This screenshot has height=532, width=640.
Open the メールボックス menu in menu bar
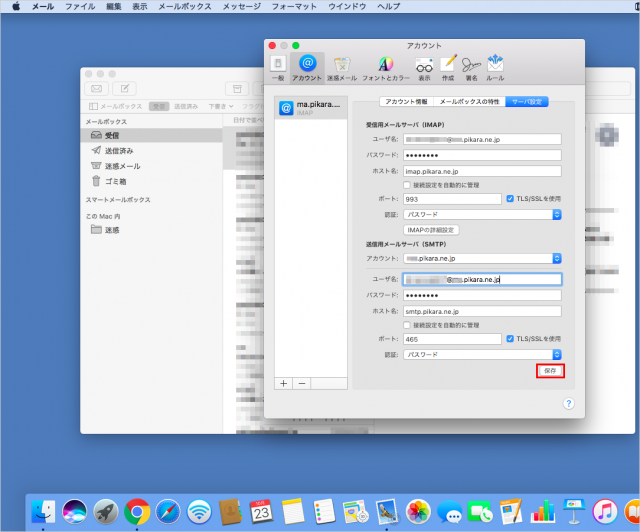tap(180, 6)
